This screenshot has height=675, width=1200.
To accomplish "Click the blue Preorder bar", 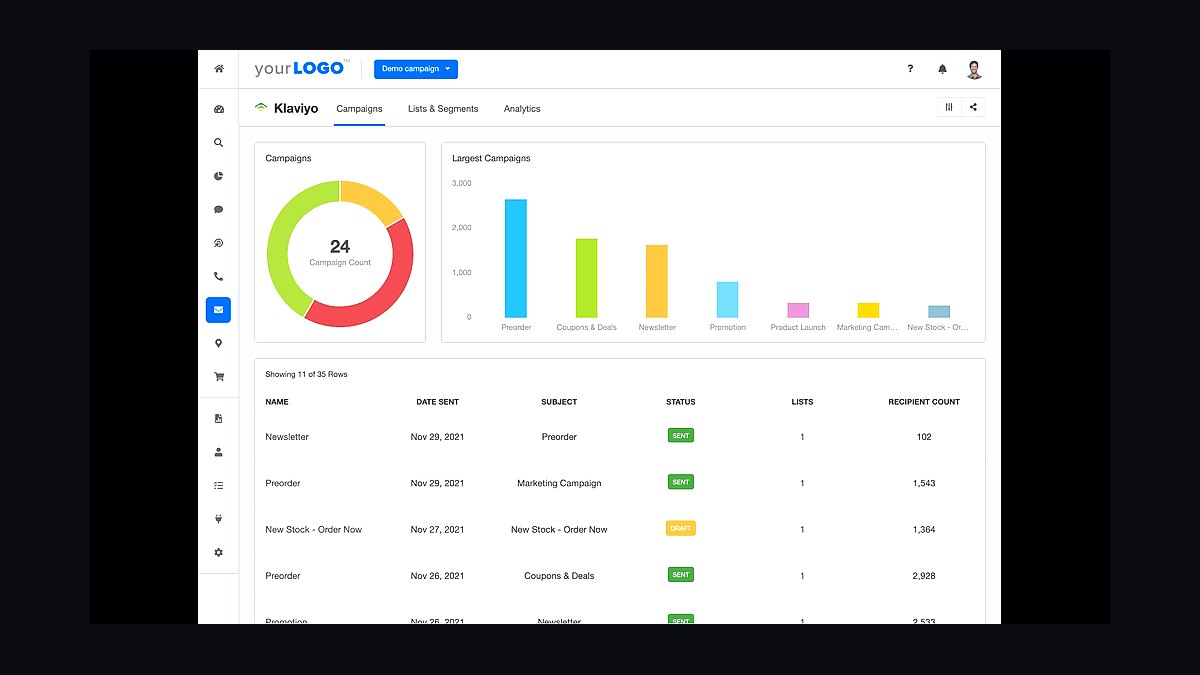I will 516,259.
